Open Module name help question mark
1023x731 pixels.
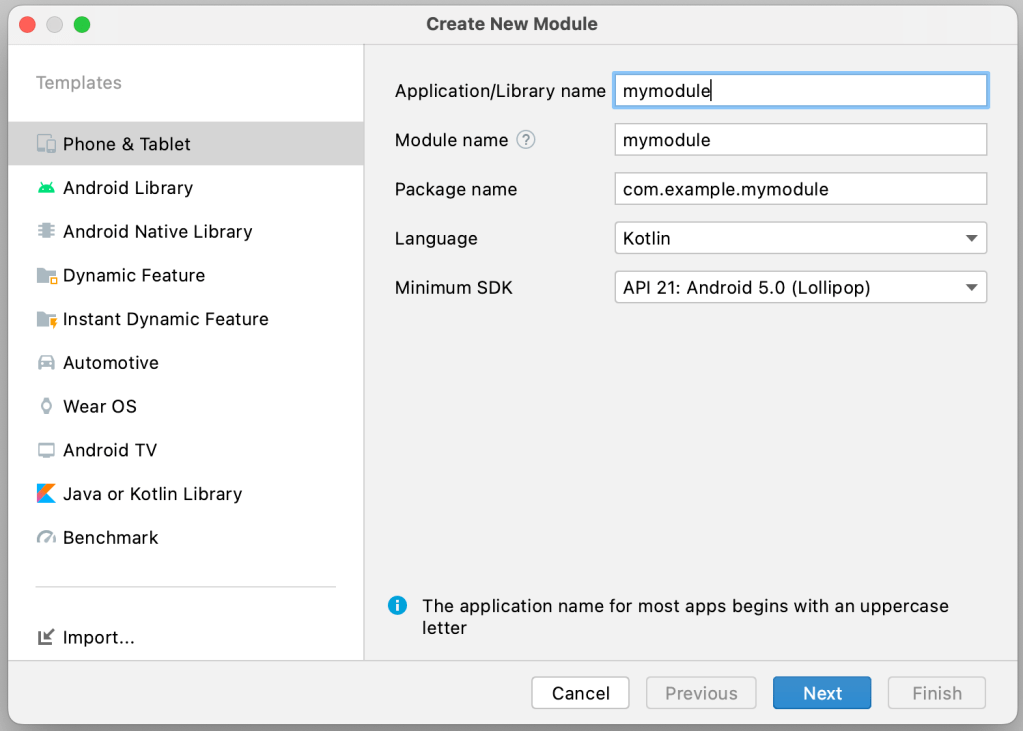click(526, 140)
